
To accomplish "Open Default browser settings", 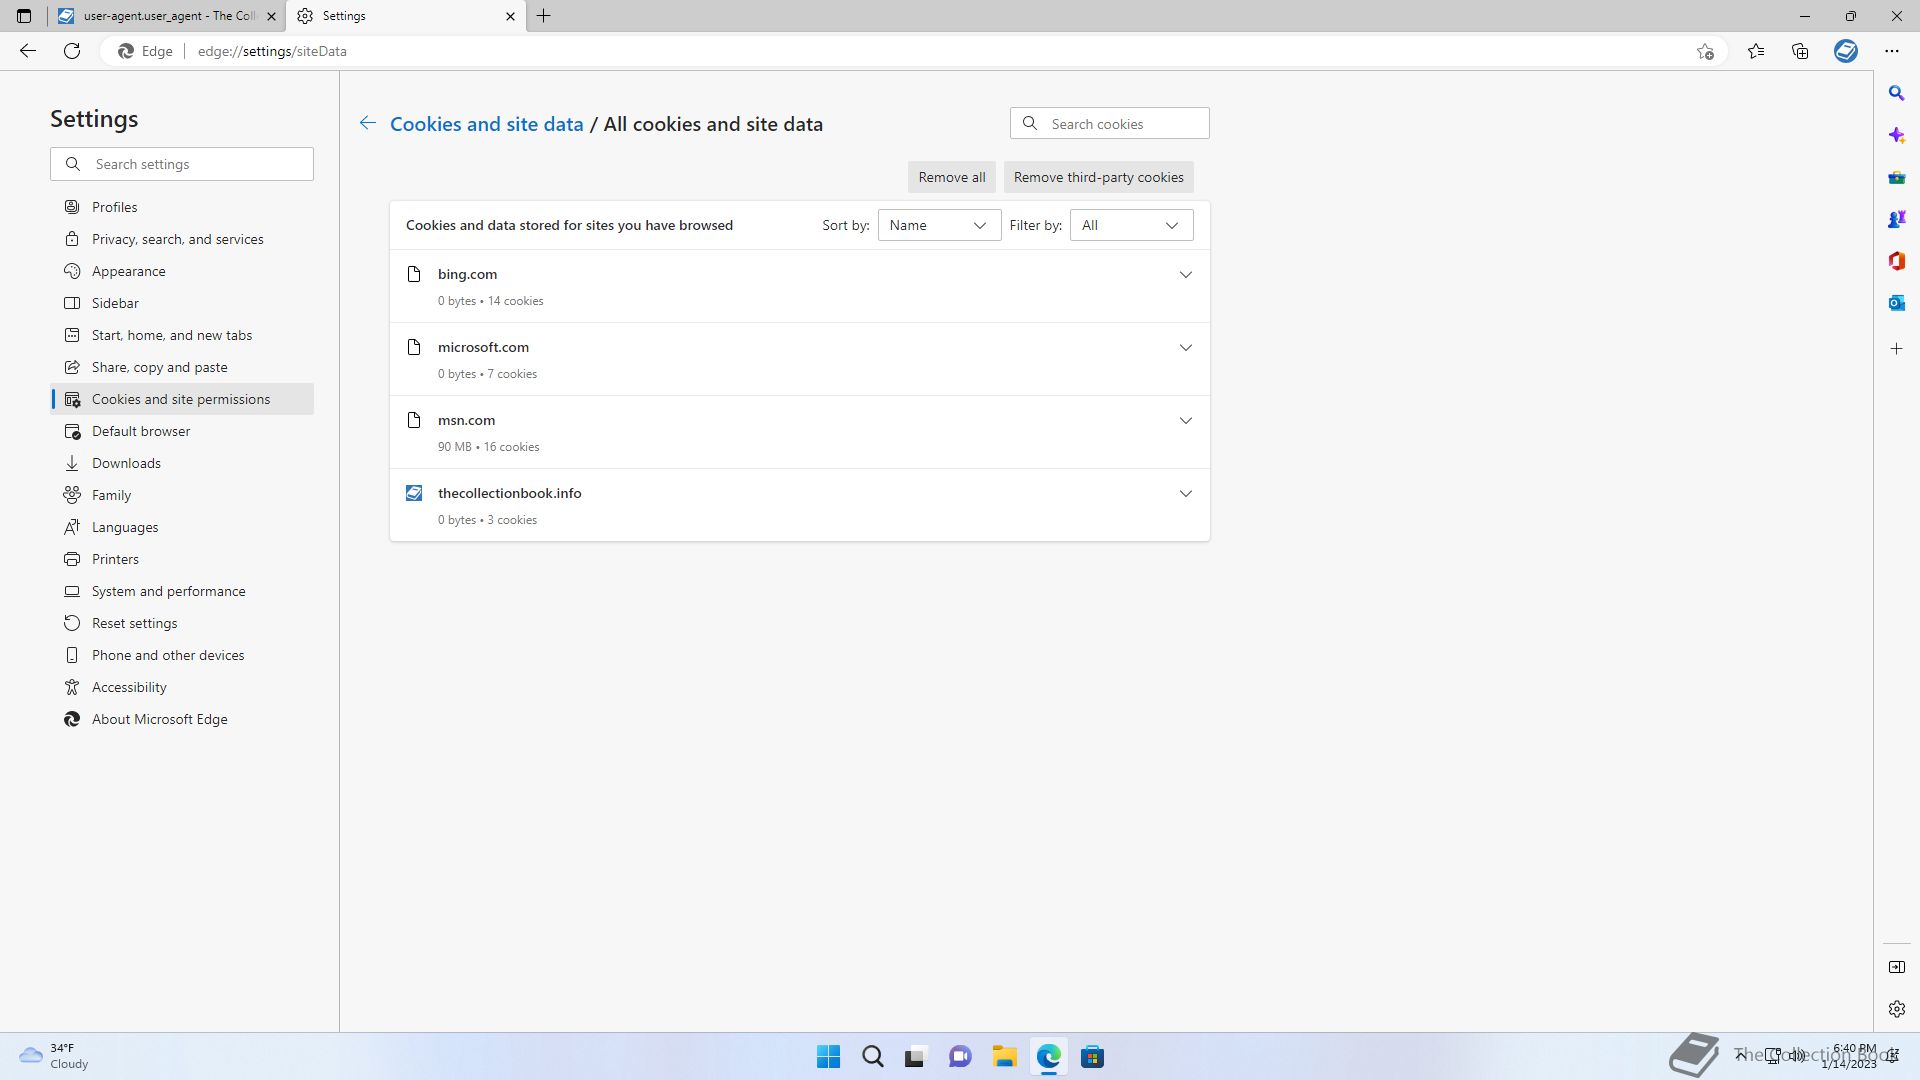I will [x=182, y=431].
